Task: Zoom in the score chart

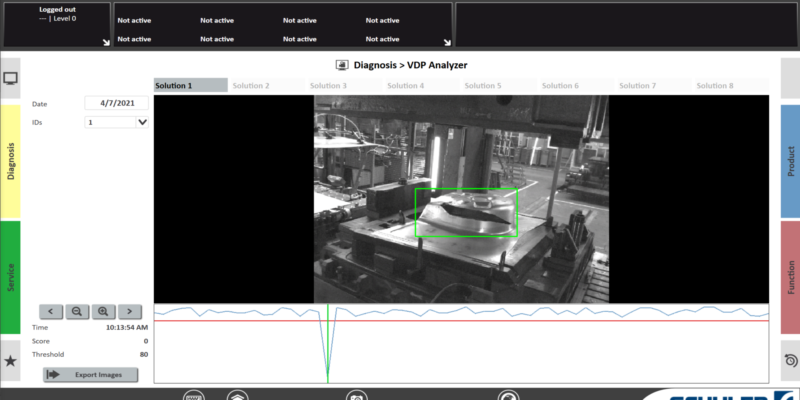Action: point(103,311)
